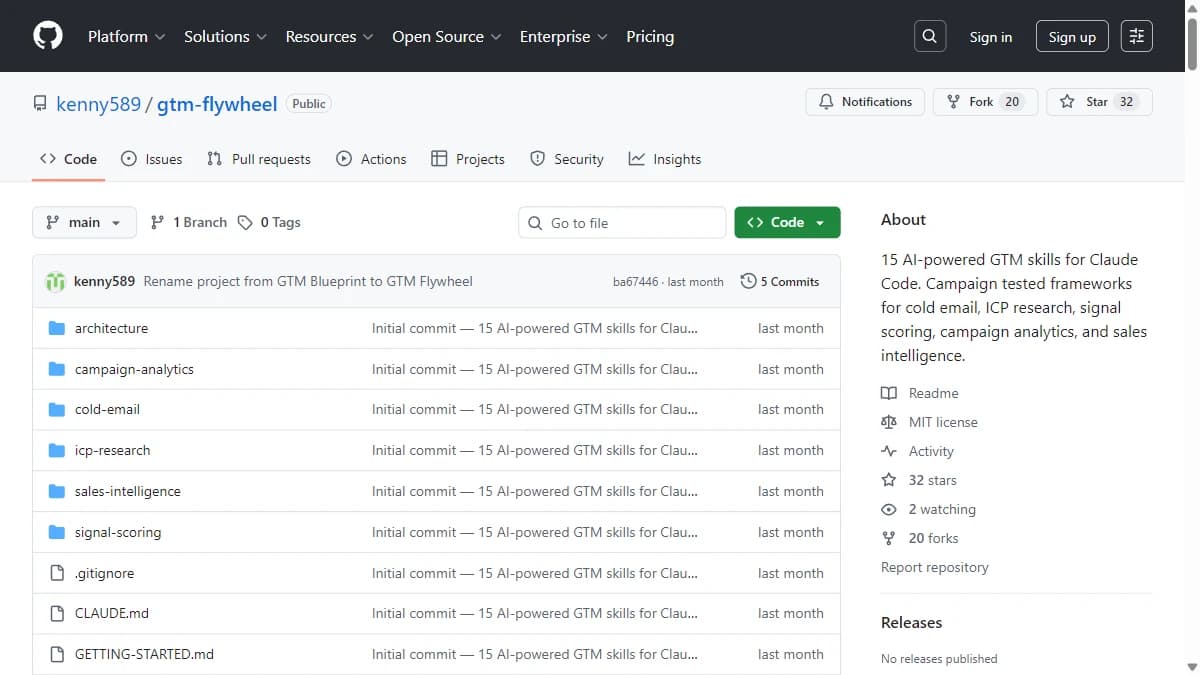1200x675 pixels.
Task: Switch to the Security tab
Action: point(566,159)
